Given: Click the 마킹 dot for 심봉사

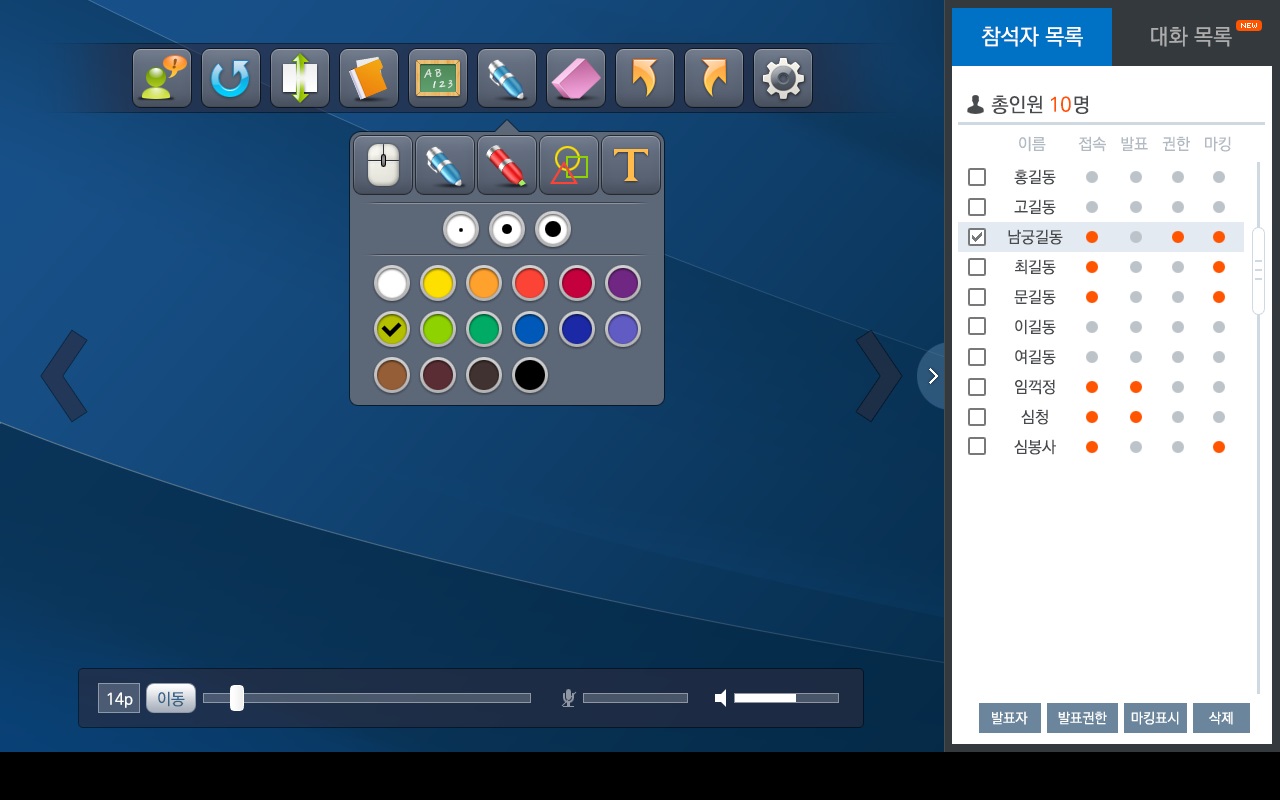Looking at the screenshot, I should pyautogui.click(x=1219, y=447).
